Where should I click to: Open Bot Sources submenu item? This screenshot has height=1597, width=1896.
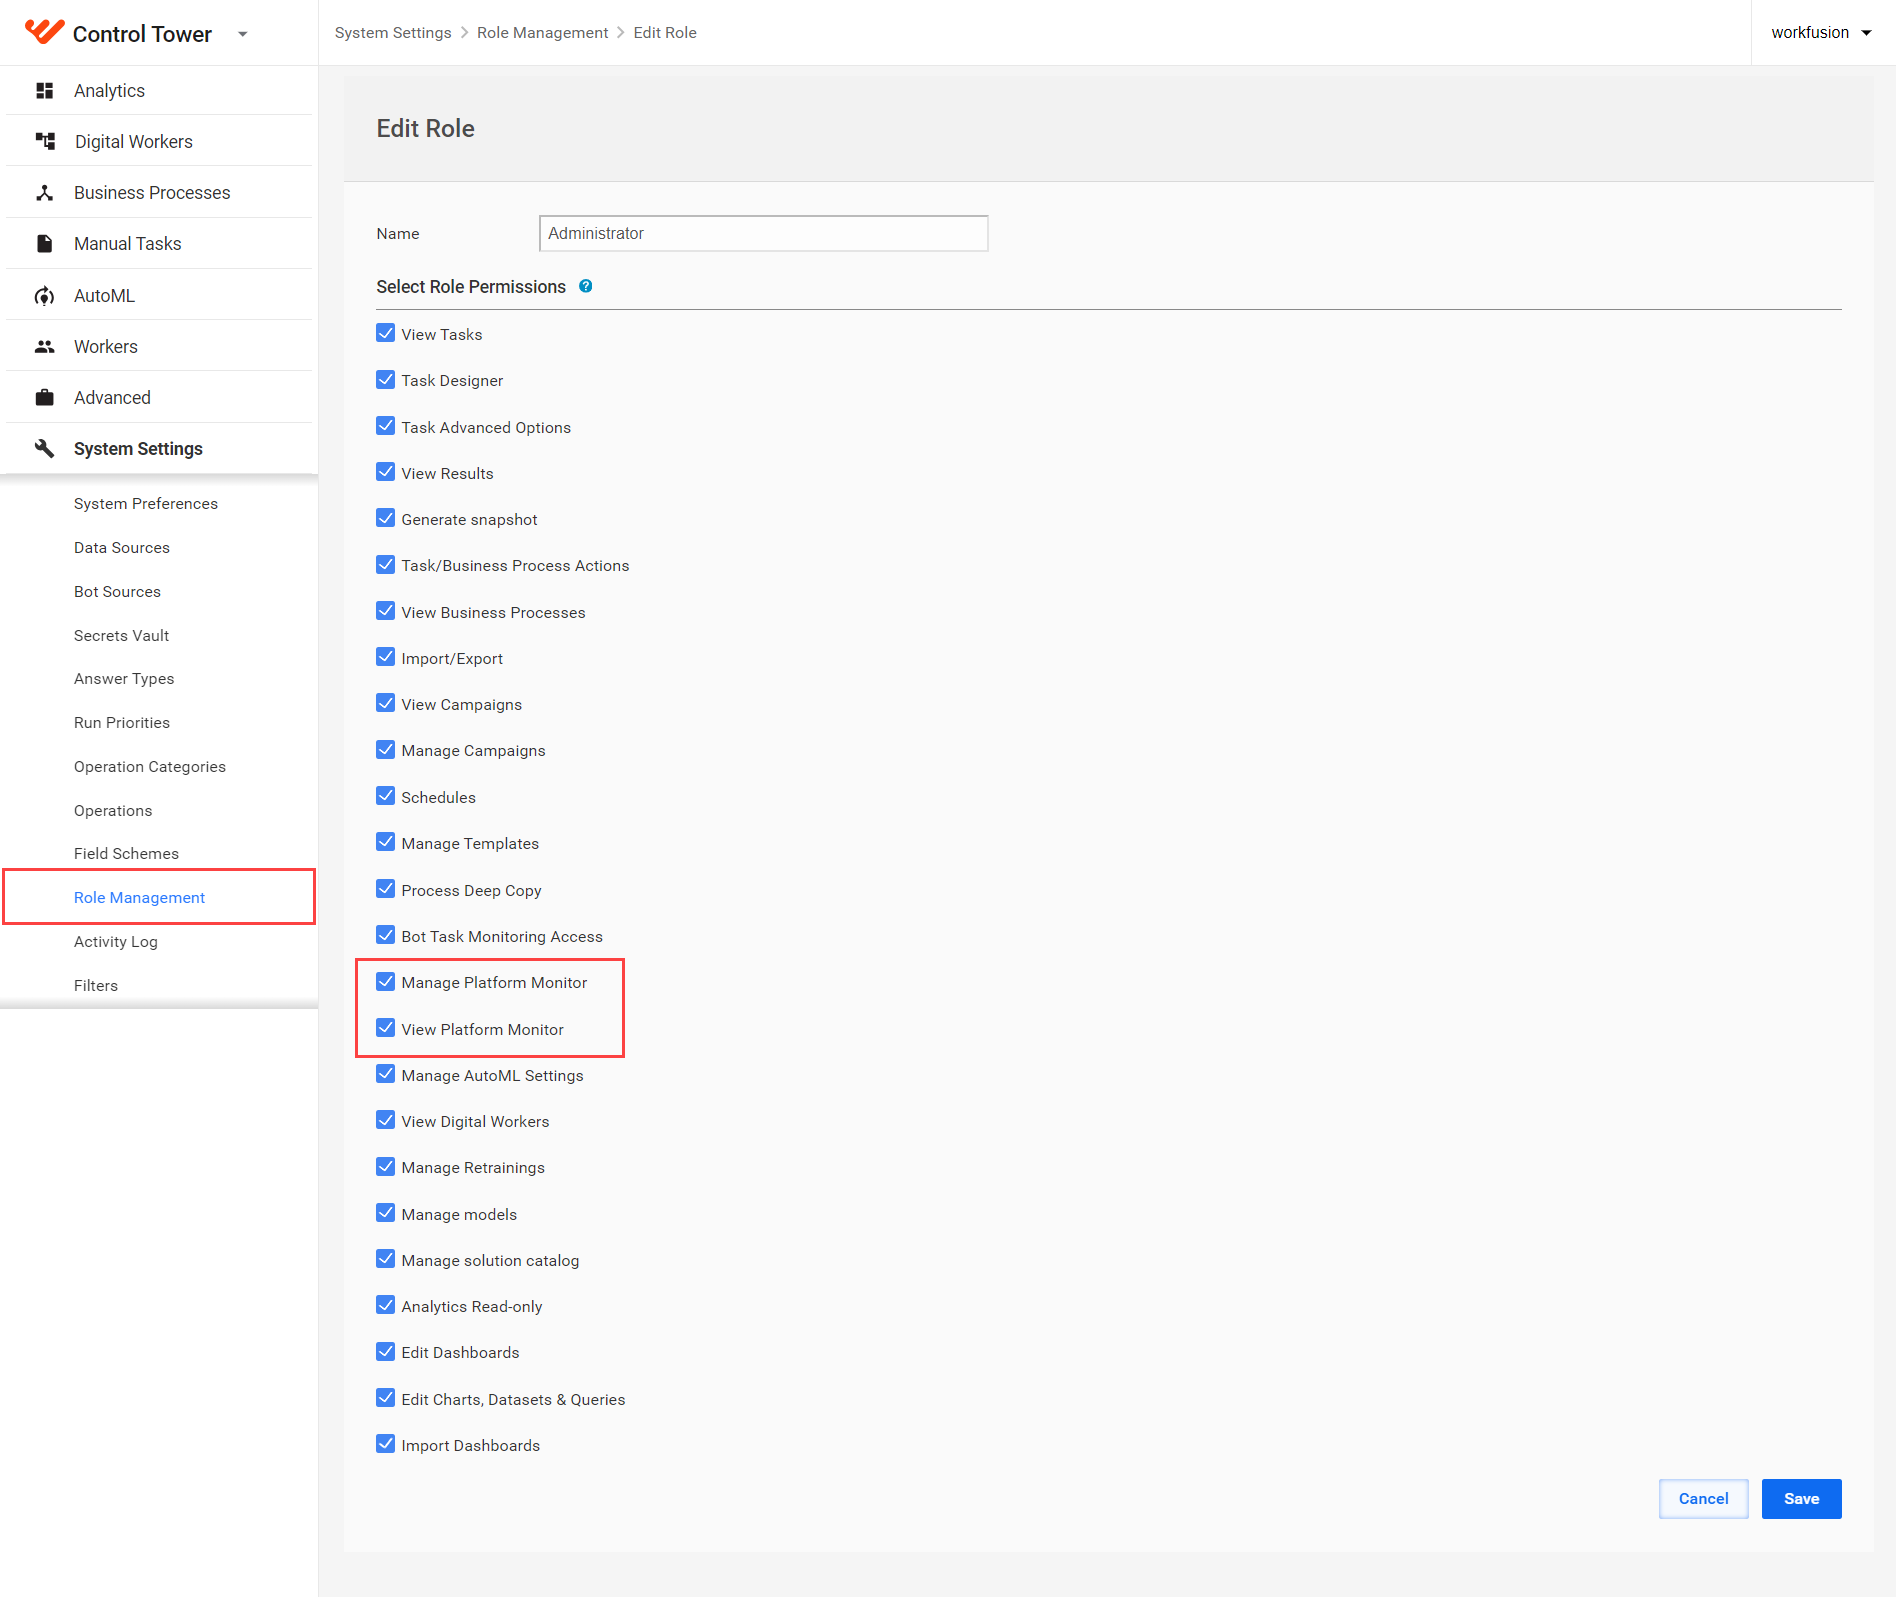point(117,592)
